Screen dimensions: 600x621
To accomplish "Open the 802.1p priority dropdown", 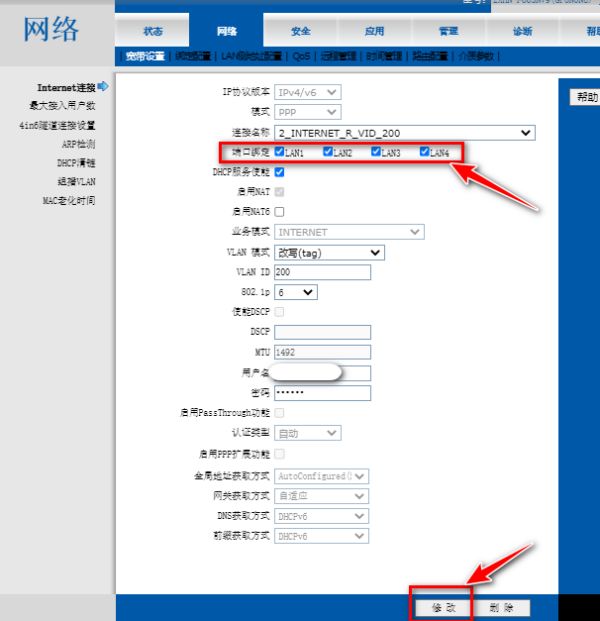I will coord(295,292).
